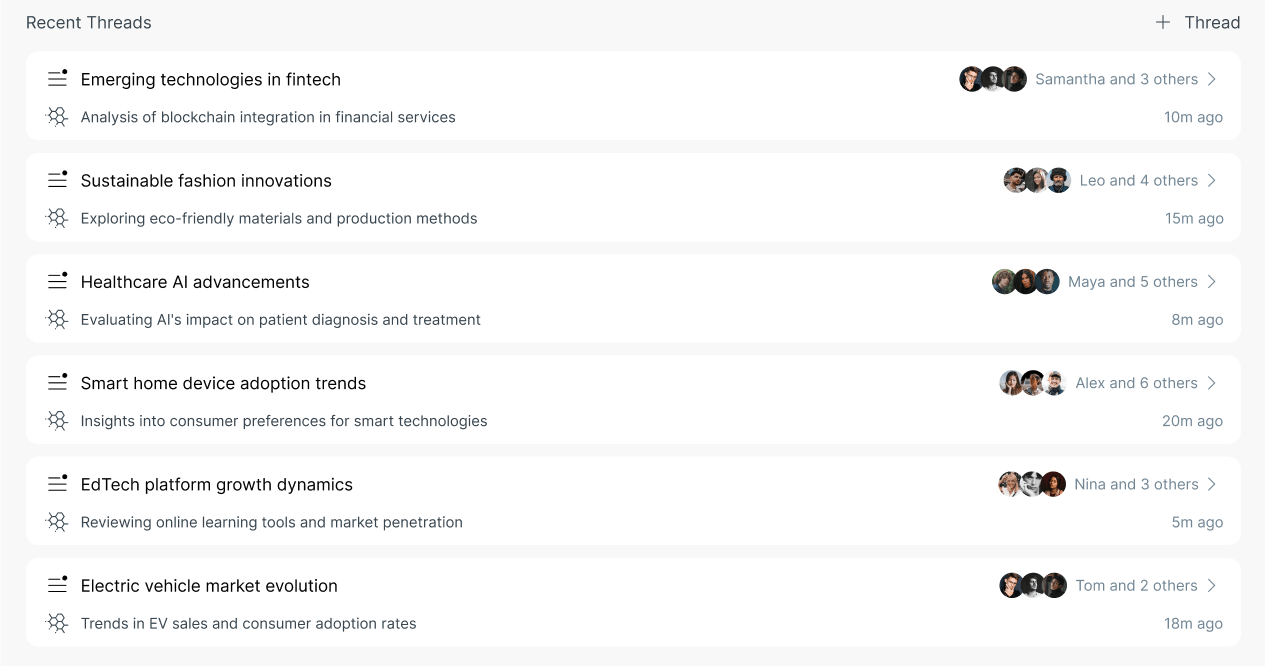Click the Alex and 6 others label

[1137, 383]
